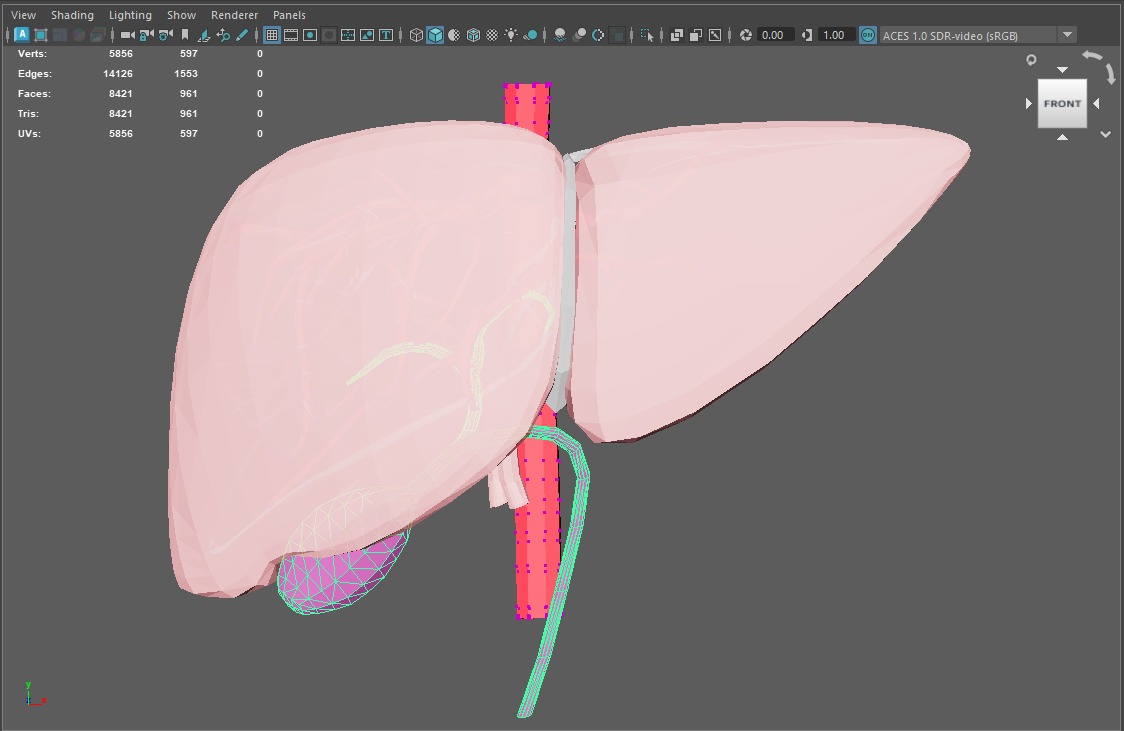Toggle the Safe Action icon
The image size is (1124, 731).
coord(366,35)
